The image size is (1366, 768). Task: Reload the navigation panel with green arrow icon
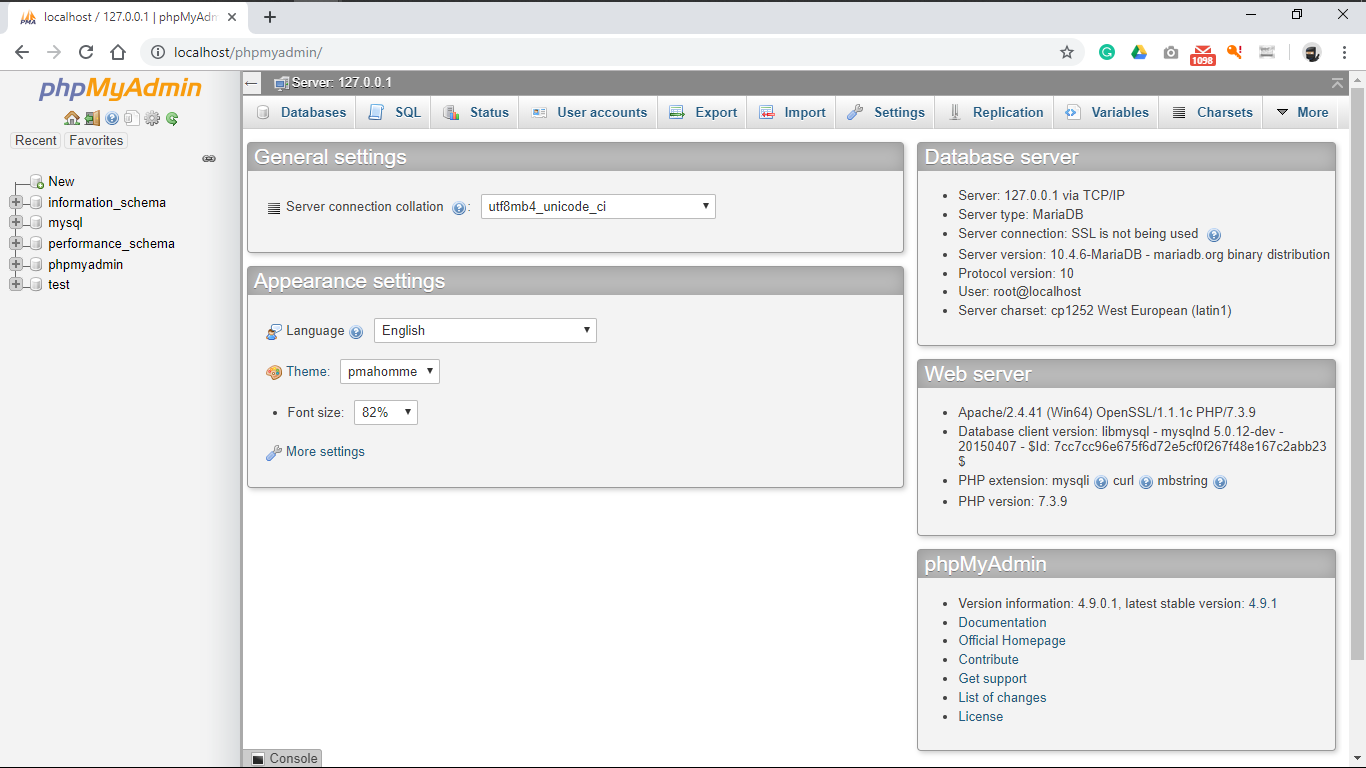click(172, 118)
